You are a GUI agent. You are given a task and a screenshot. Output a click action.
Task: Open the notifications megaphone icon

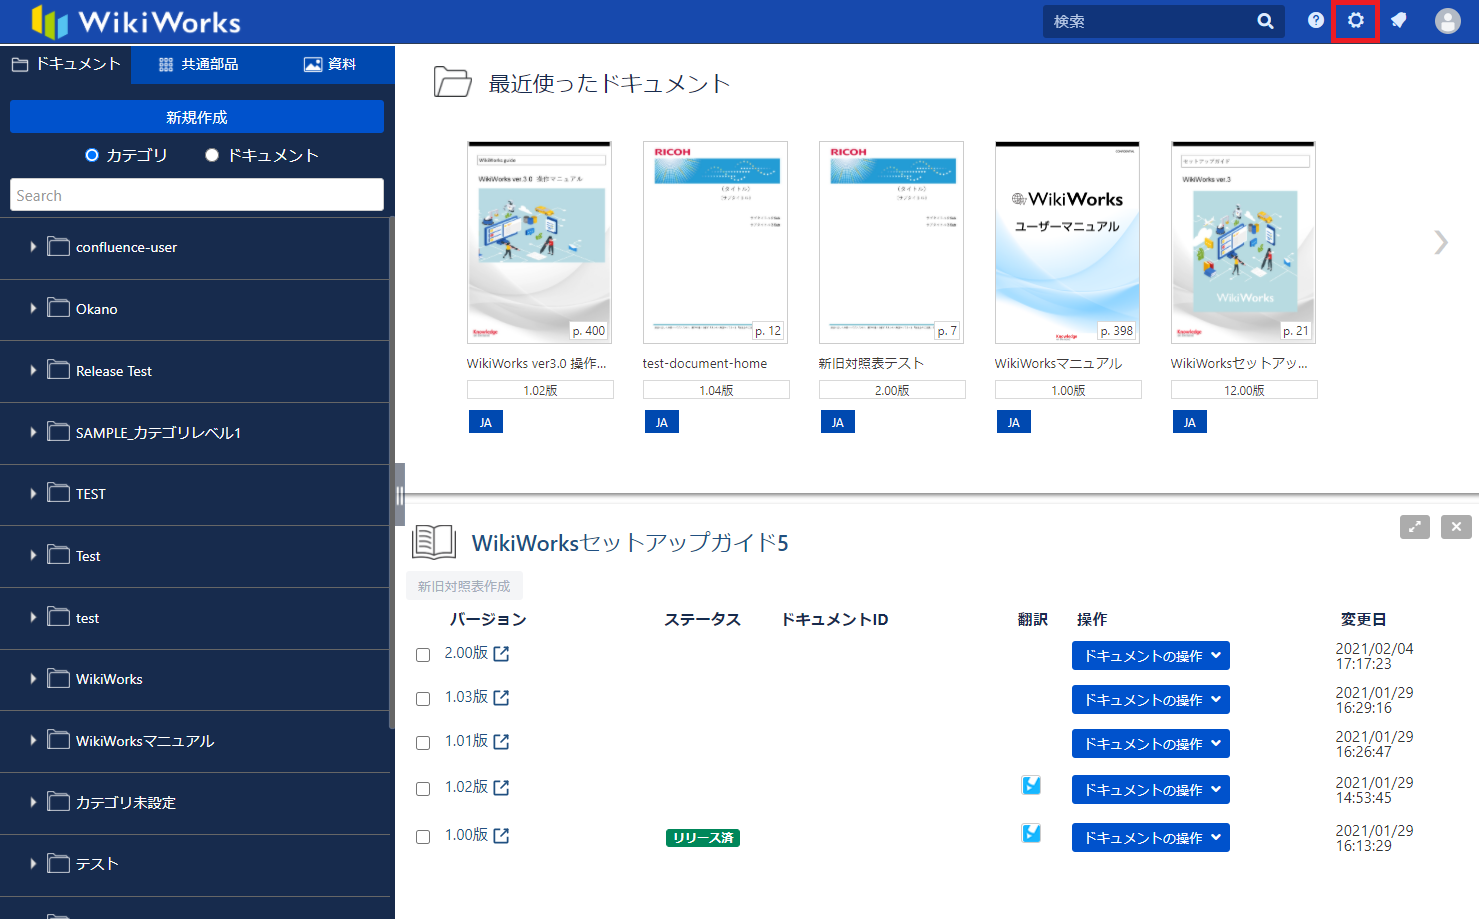coord(1398,21)
